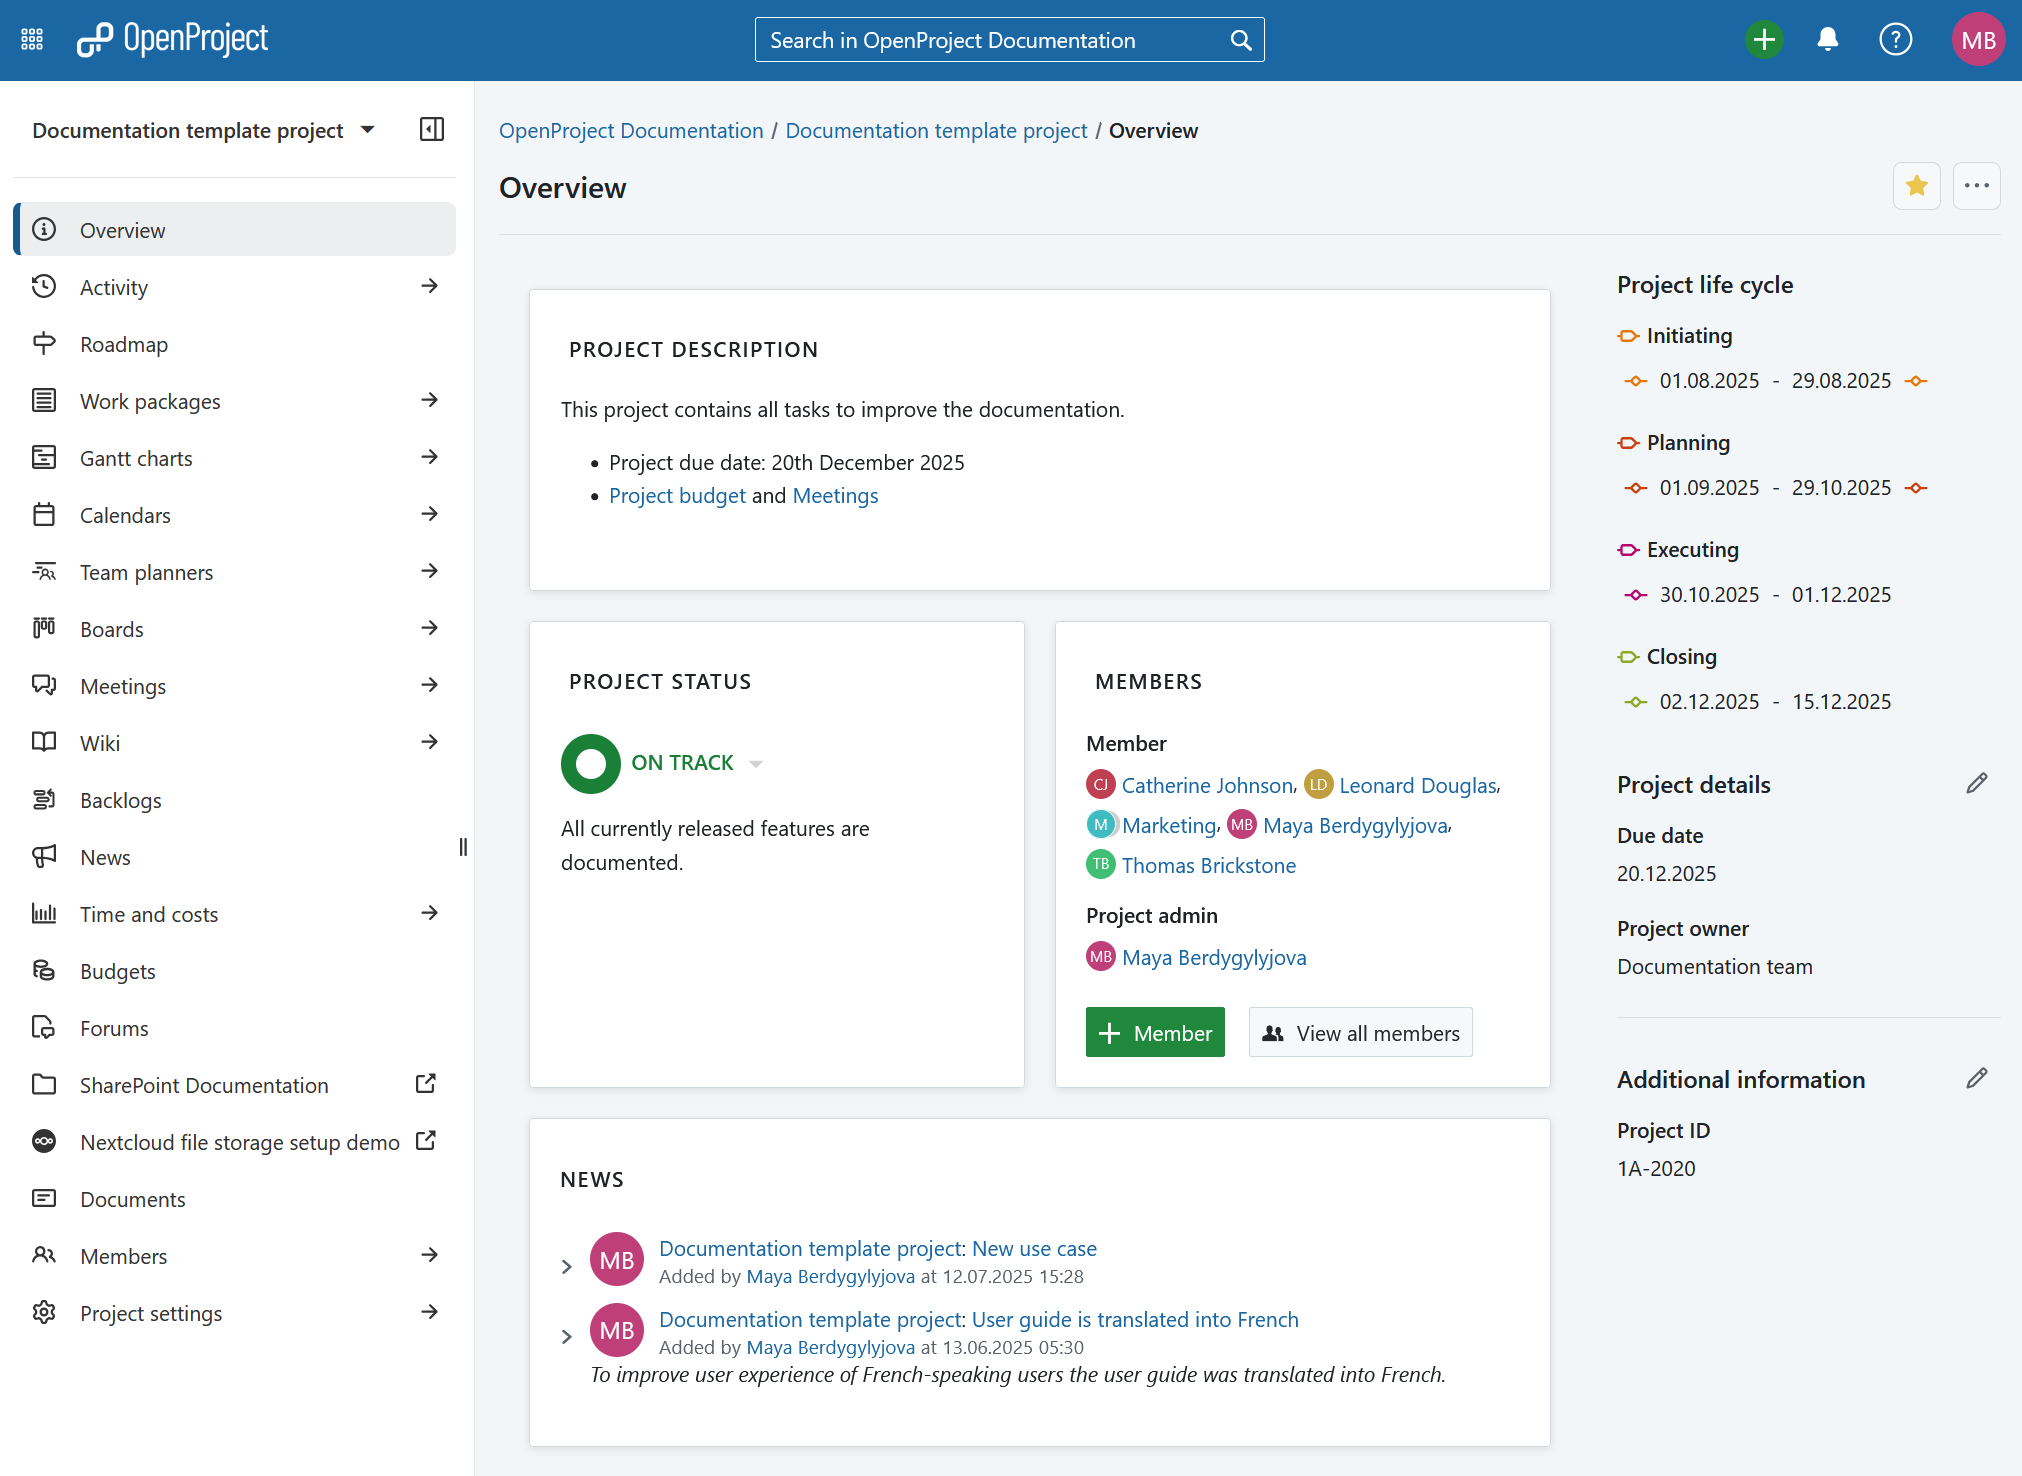Viewport: 2022px width, 1476px height.
Task: Open Nextcloud file storage external link icon
Action: coord(426,1141)
